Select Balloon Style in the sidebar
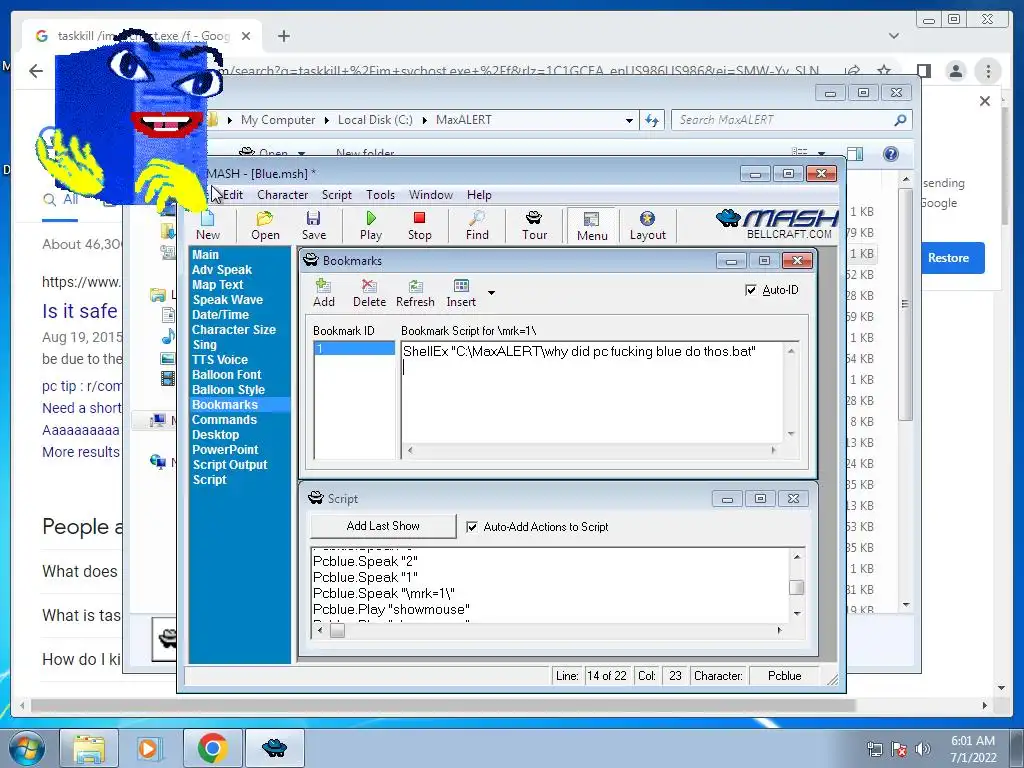Viewport: 1024px width, 768px height. click(x=228, y=390)
